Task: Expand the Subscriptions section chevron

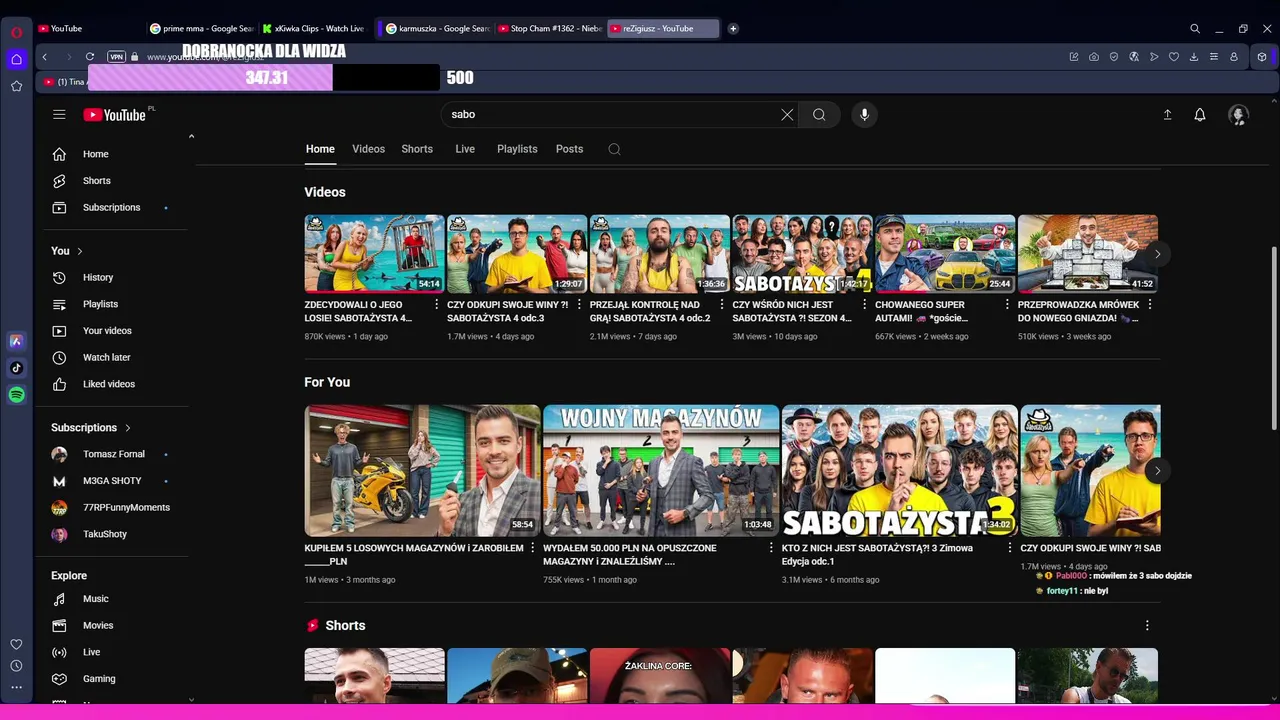Action: (128, 428)
